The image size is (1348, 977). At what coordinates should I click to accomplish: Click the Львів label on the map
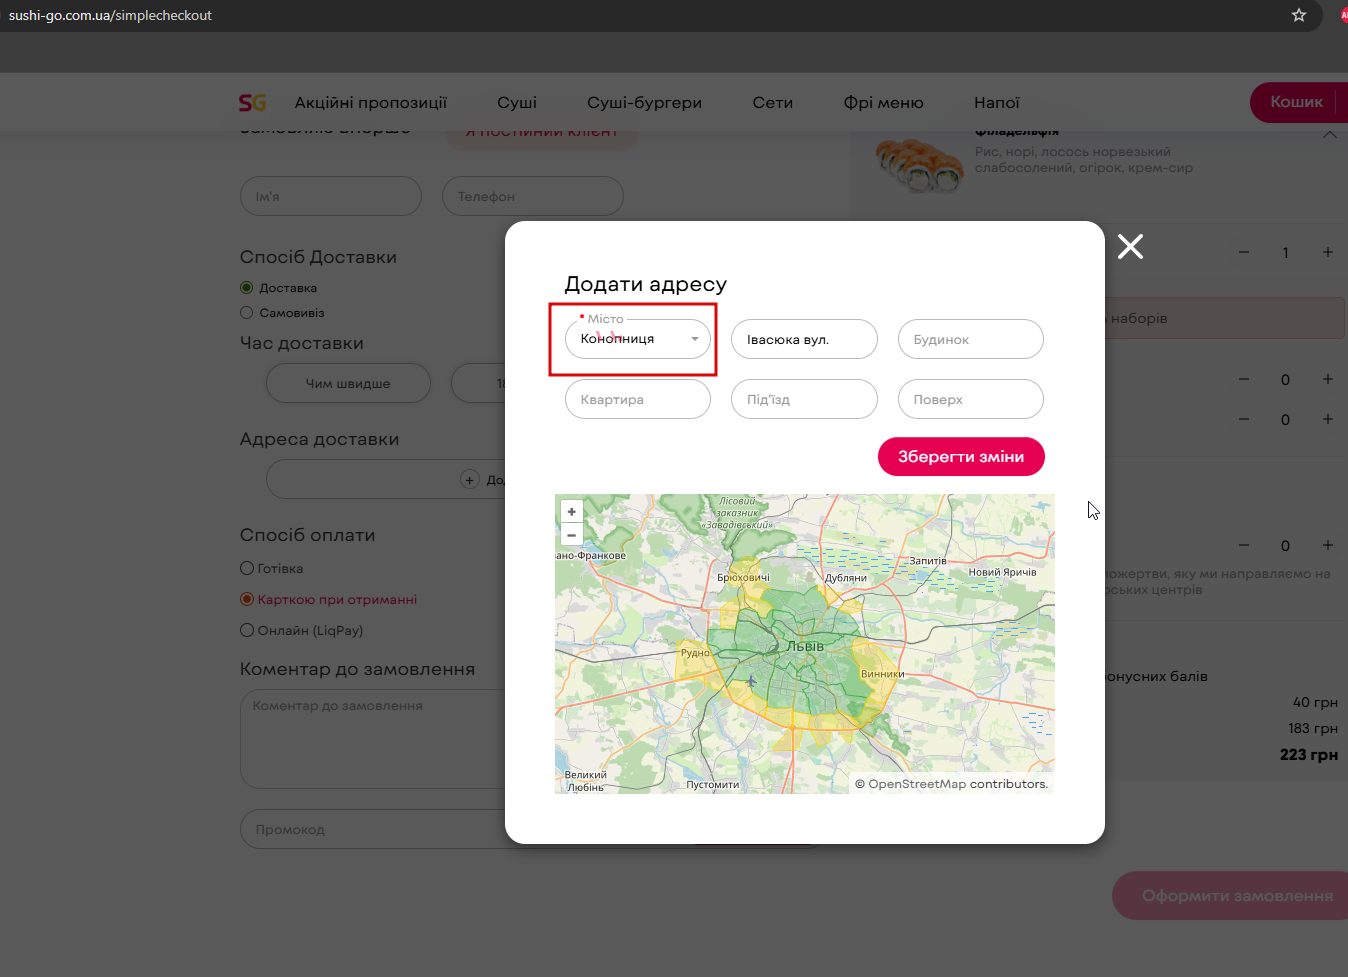coord(805,646)
